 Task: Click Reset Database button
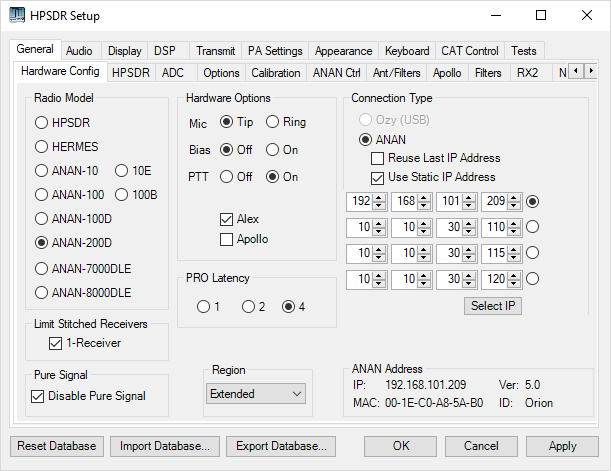pos(57,446)
